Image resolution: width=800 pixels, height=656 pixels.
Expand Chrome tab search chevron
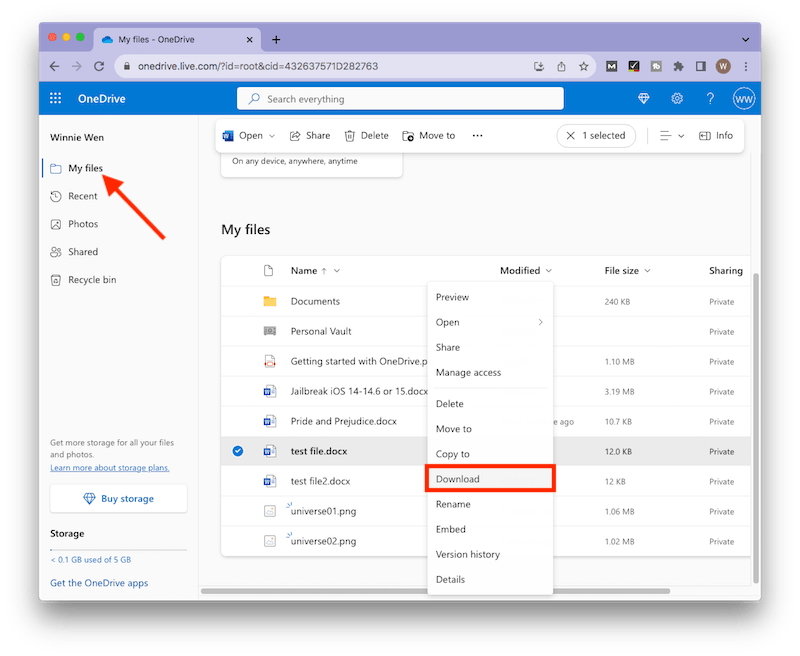(745, 40)
